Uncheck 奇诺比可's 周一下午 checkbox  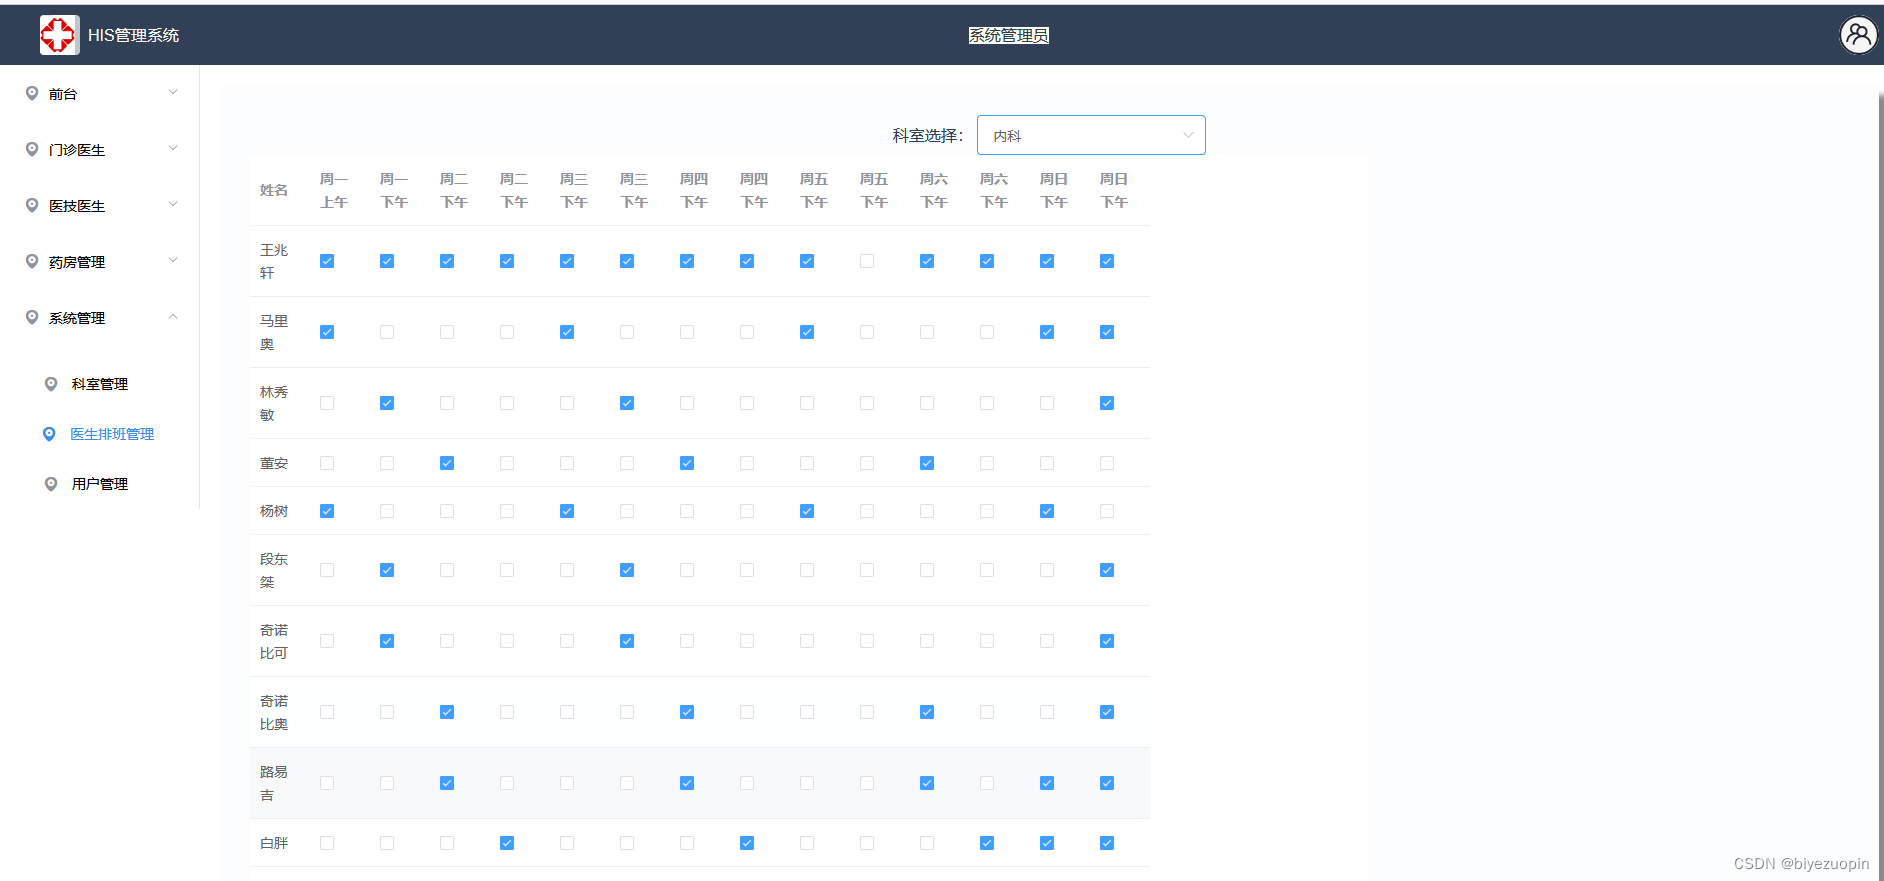387,641
